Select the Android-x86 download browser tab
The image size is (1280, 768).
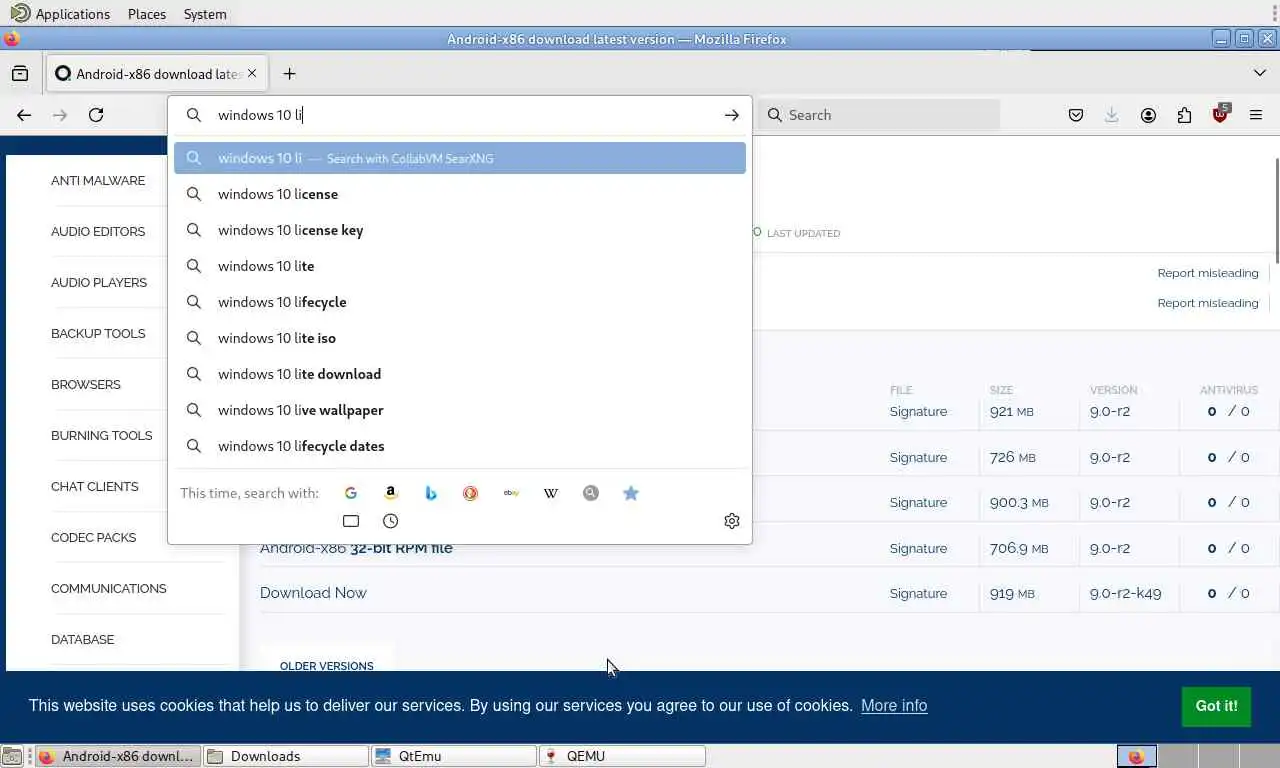tap(157, 73)
